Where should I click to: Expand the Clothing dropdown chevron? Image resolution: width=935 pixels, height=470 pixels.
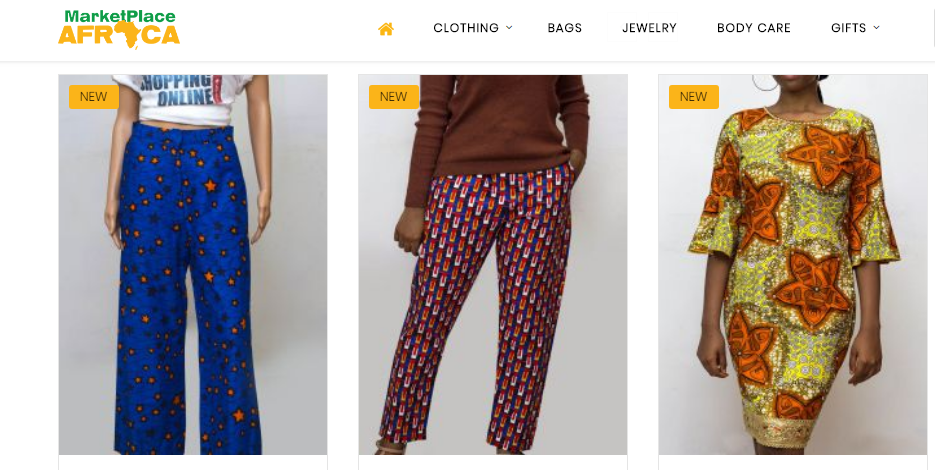point(509,27)
